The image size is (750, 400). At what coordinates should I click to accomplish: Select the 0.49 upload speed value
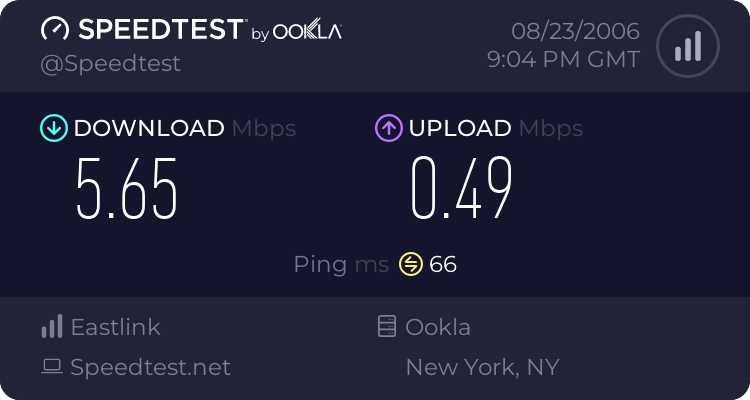462,188
